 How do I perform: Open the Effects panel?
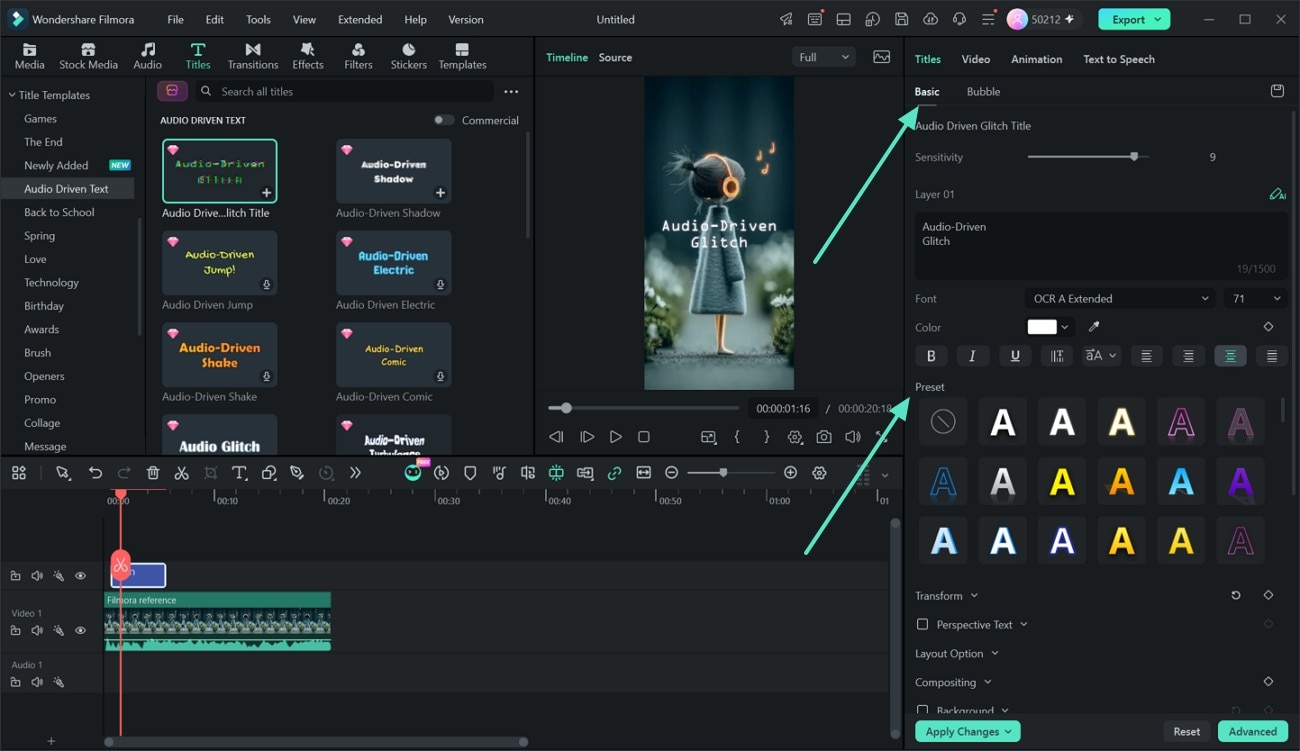coord(308,56)
